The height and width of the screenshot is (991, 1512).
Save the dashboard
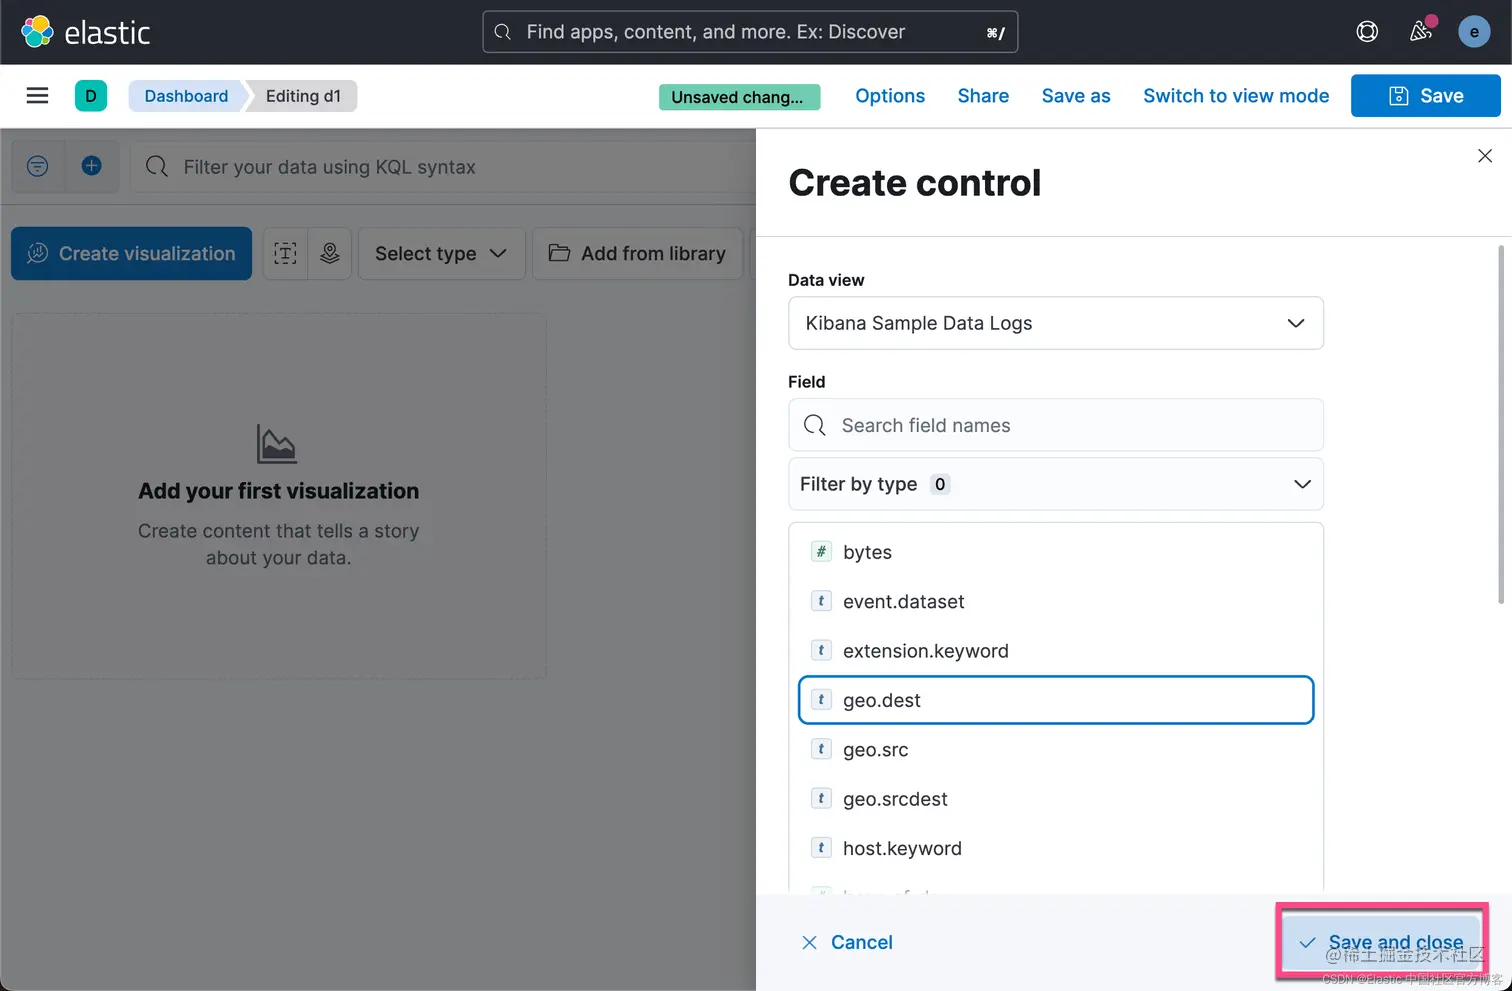tap(1425, 96)
